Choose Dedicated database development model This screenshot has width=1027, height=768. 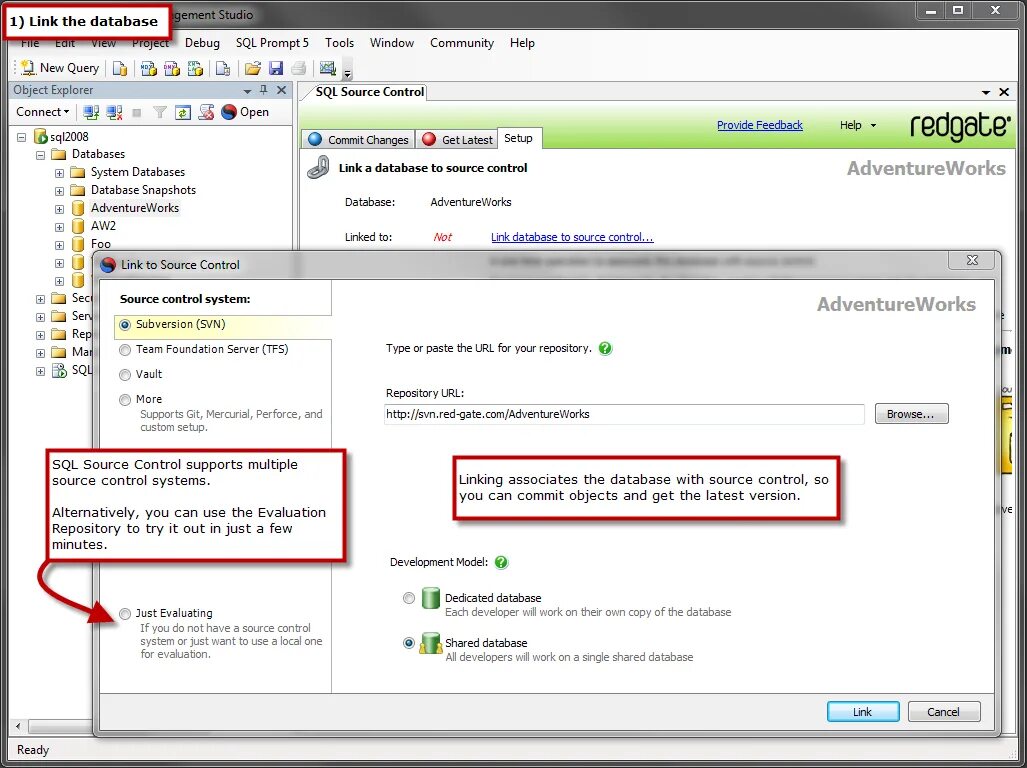pyautogui.click(x=409, y=598)
